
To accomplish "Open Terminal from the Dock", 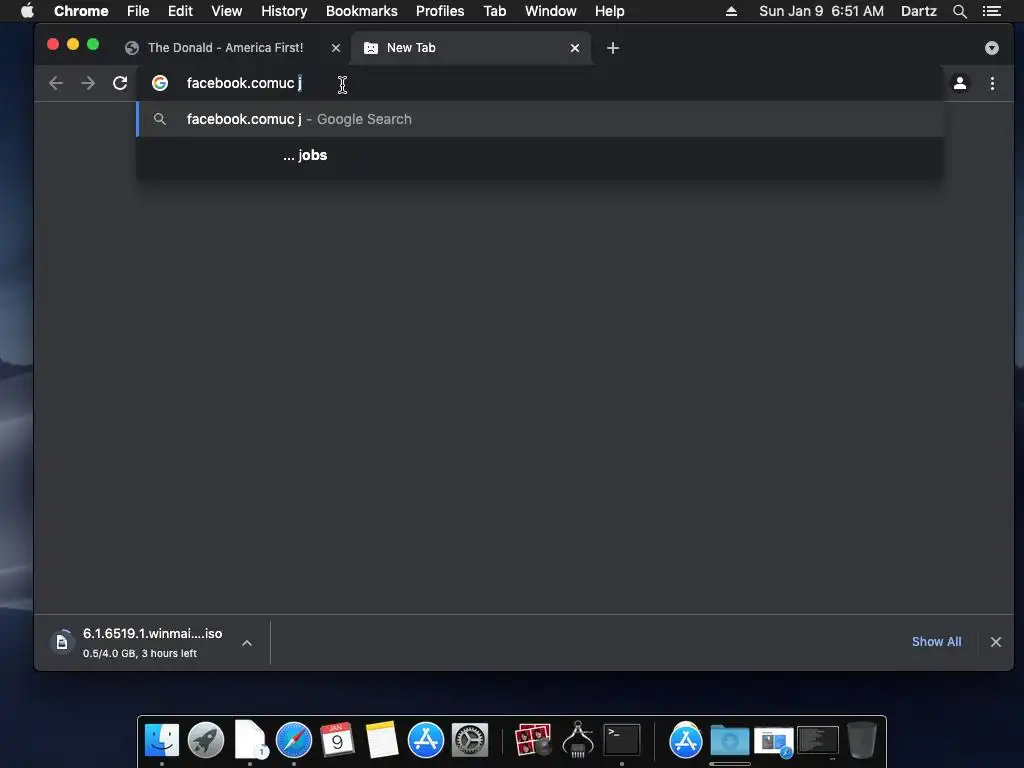I will 622,740.
